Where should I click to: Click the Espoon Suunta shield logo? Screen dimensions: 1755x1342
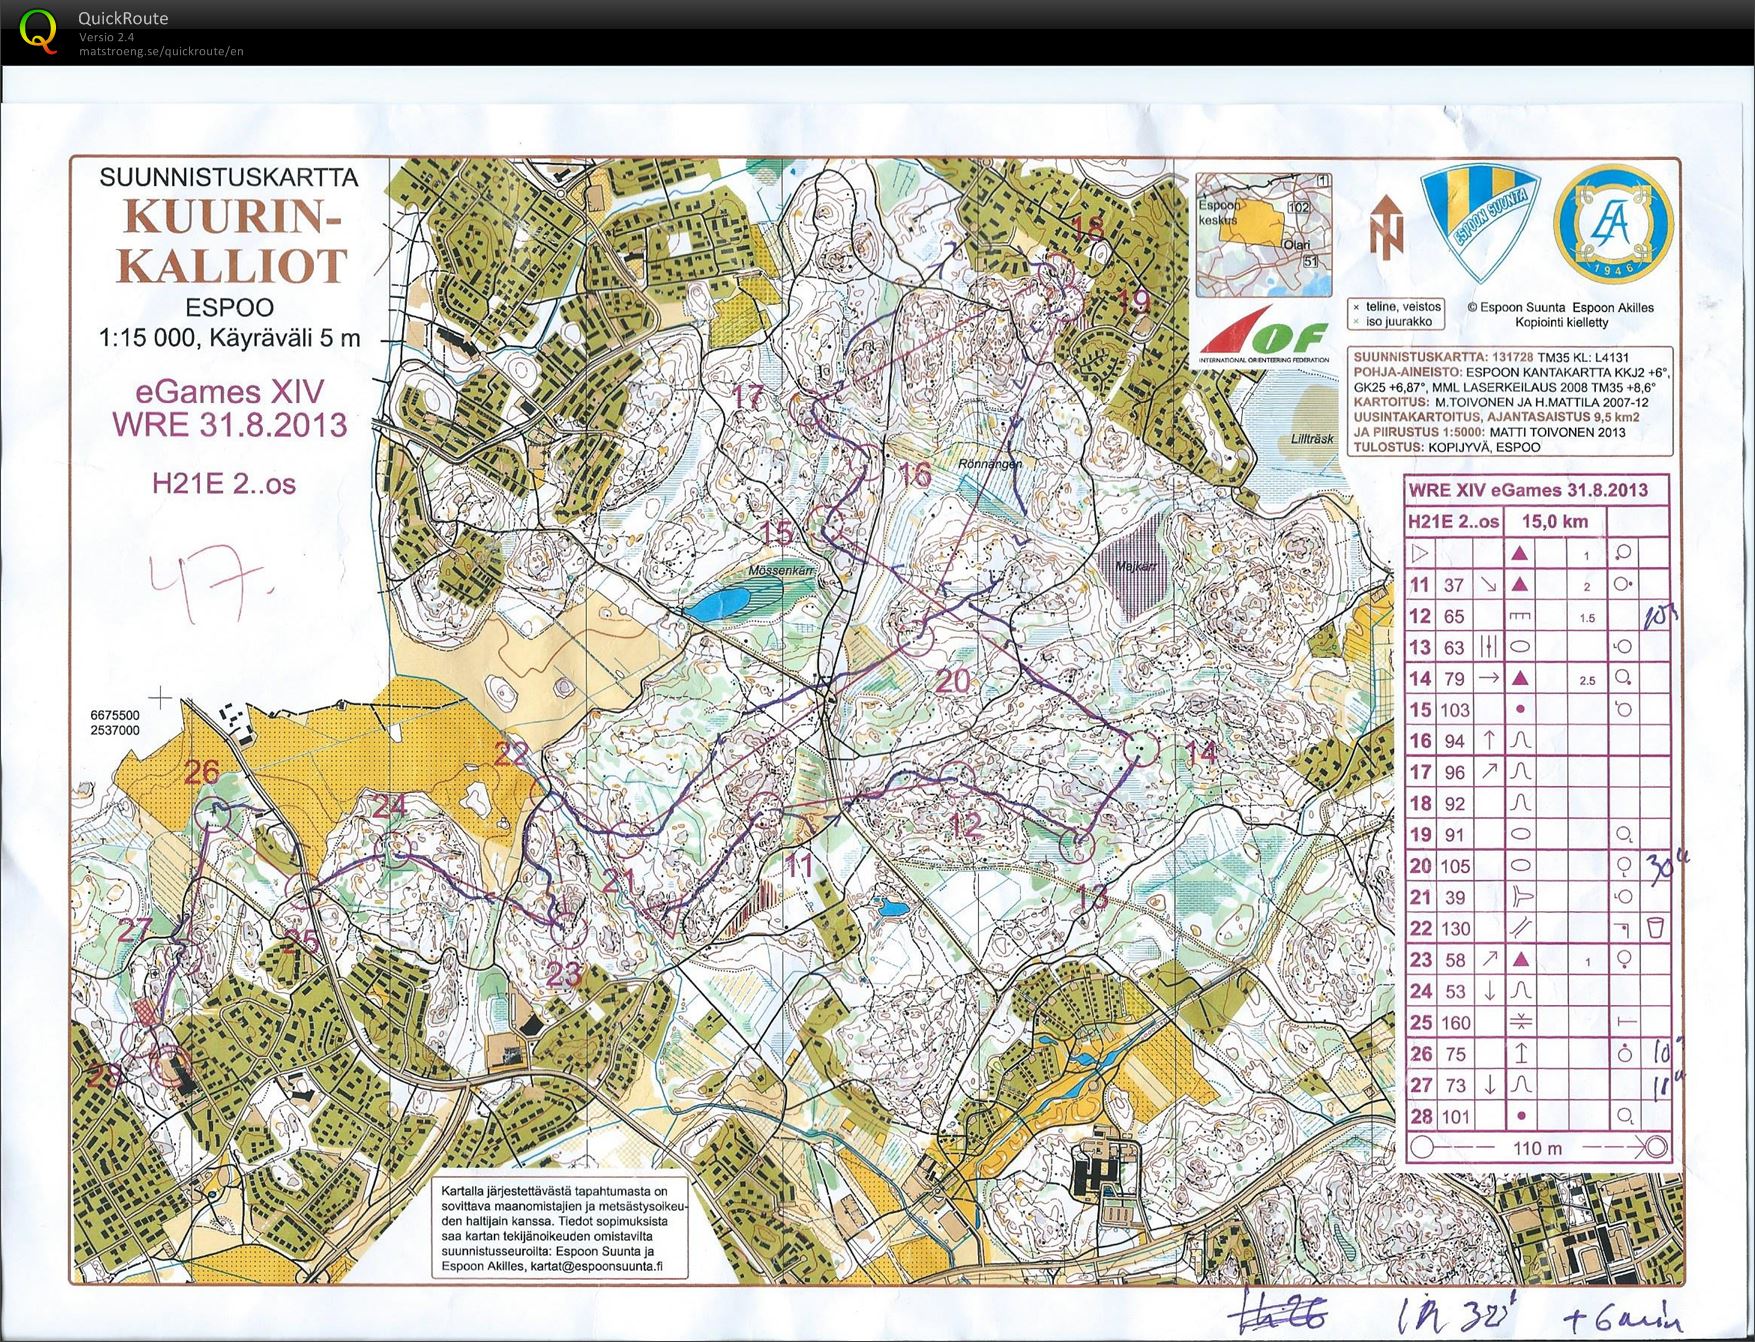click(1480, 224)
